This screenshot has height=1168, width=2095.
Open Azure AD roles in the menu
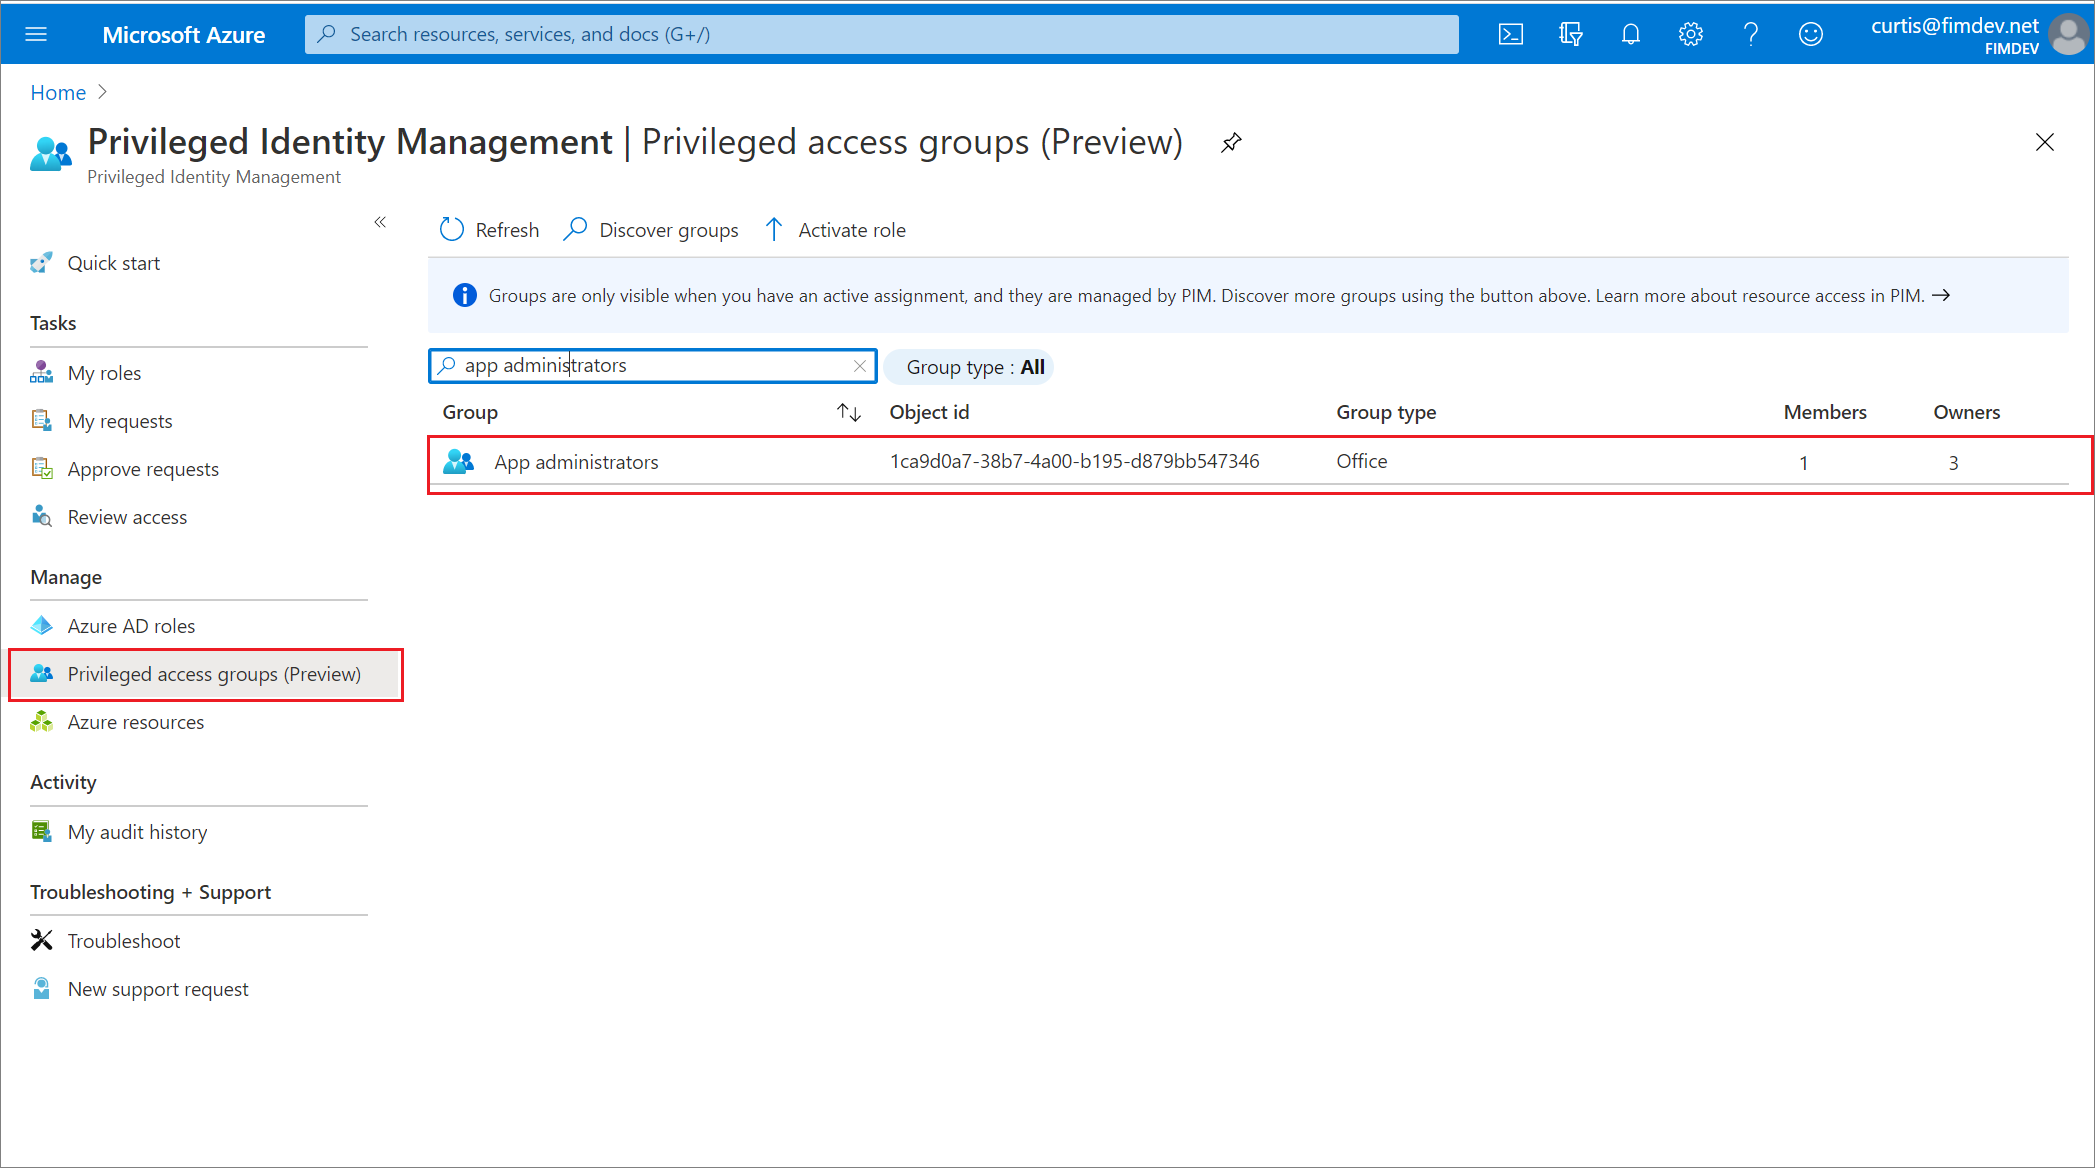tap(131, 626)
